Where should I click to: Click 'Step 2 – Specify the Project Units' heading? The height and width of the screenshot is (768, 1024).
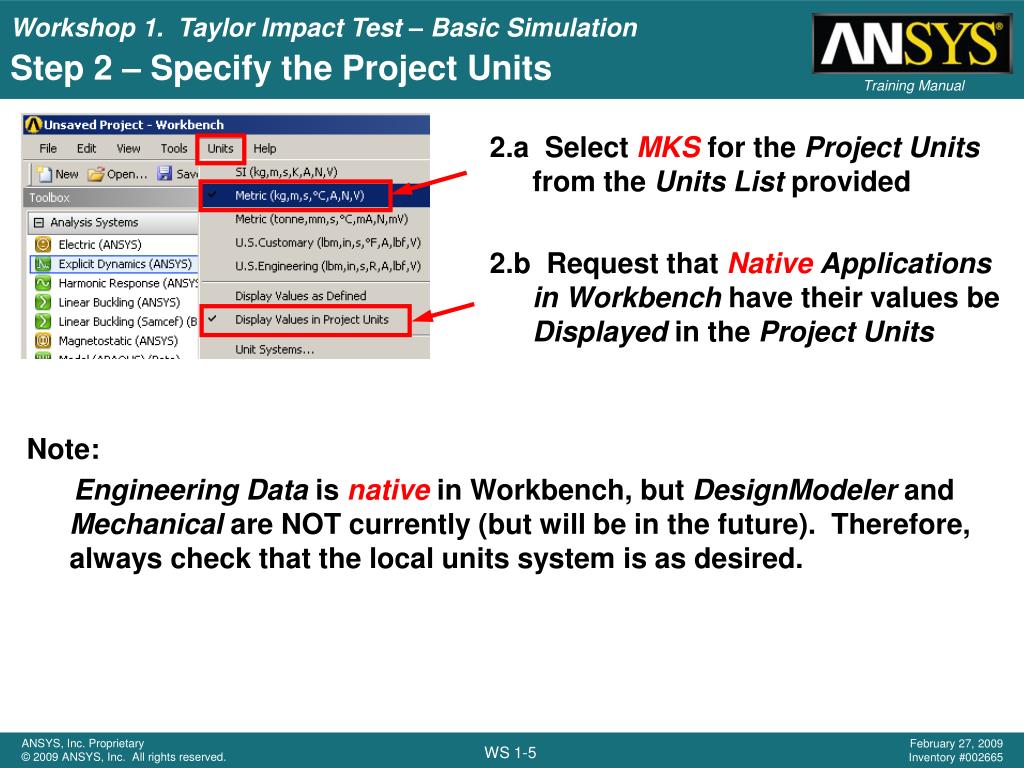pos(281,68)
